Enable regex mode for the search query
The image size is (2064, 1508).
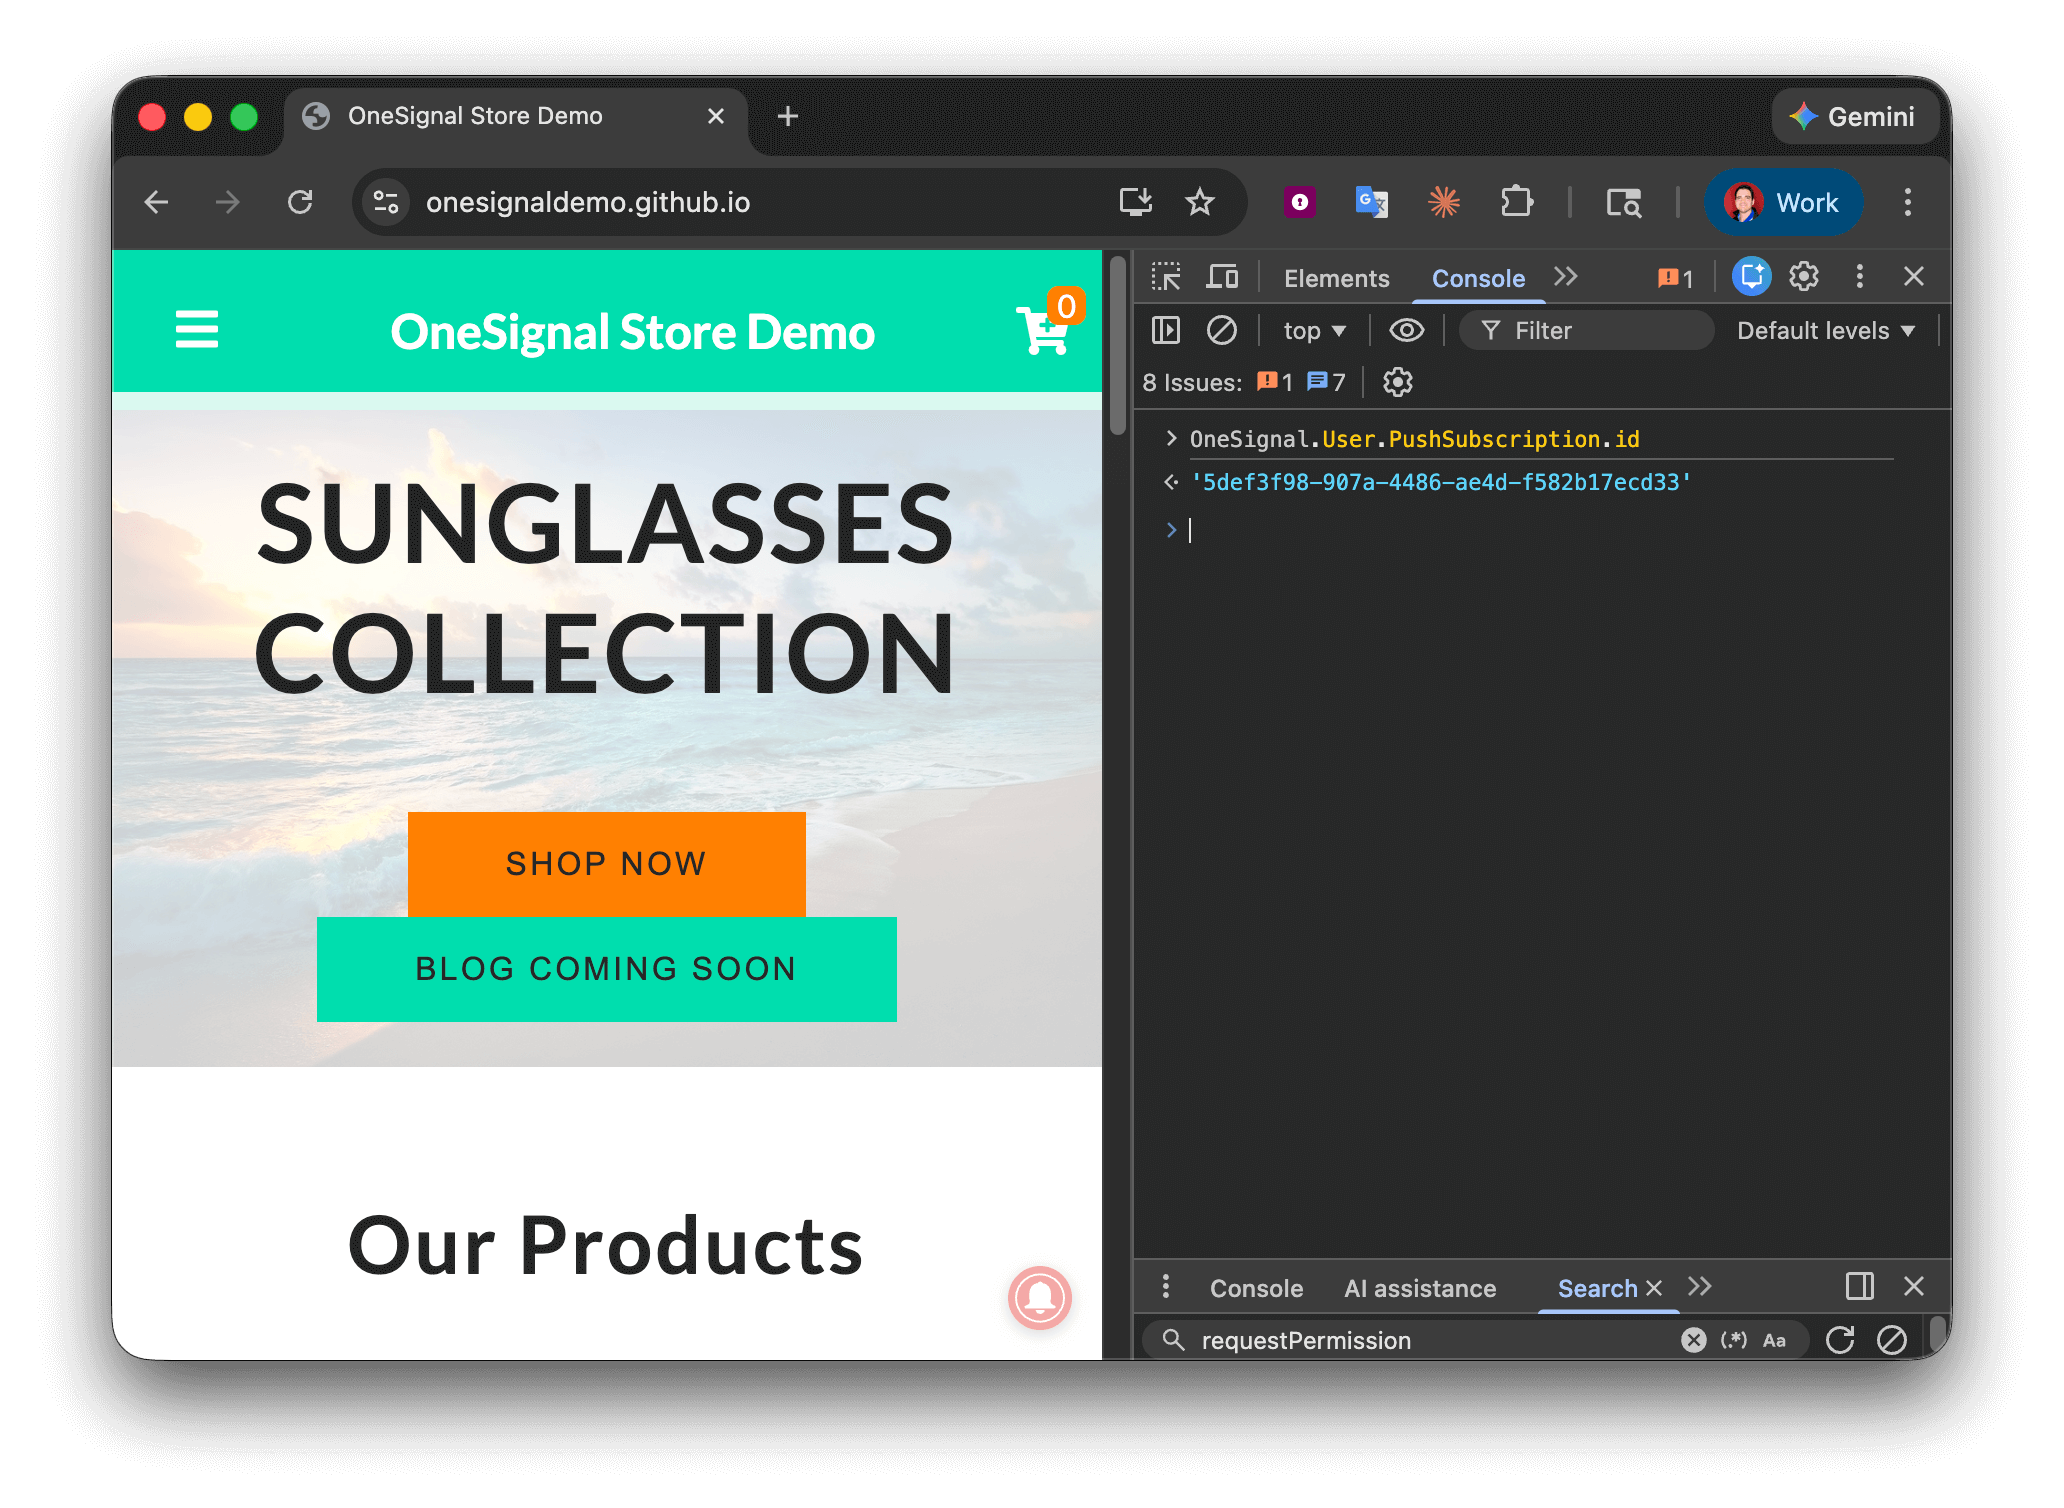[x=1734, y=1340]
